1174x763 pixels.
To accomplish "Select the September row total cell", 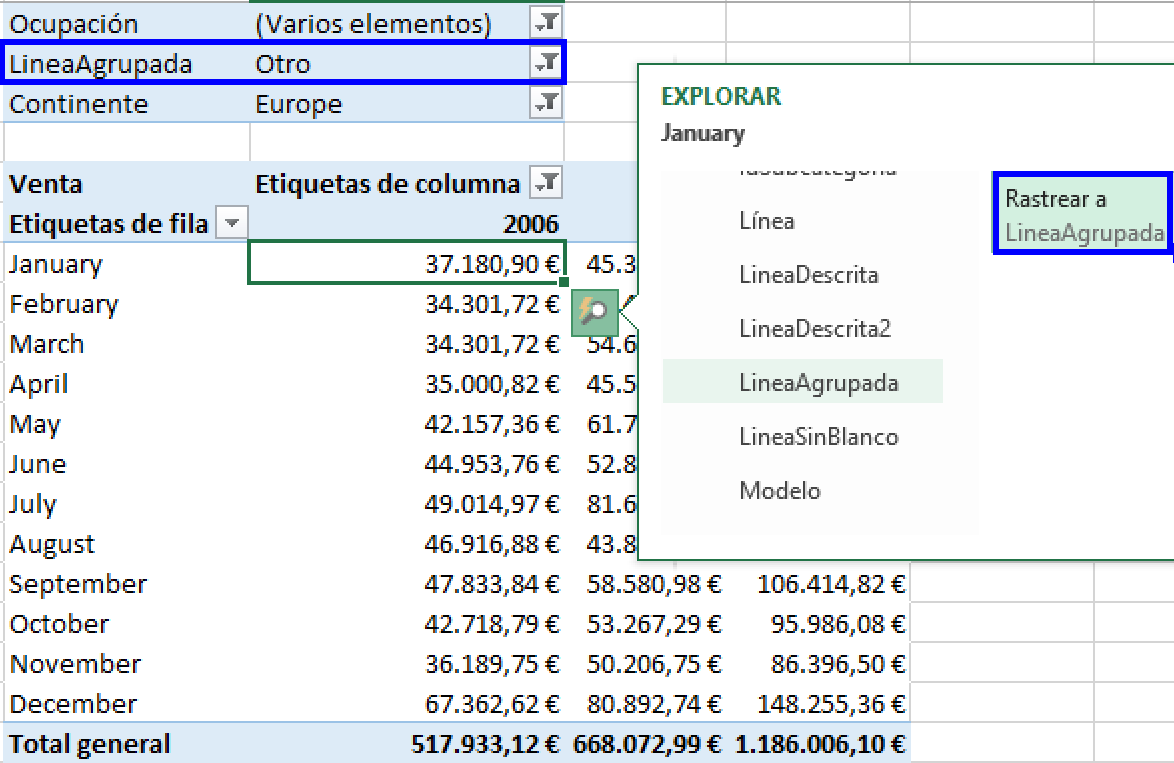I will coord(830,584).
